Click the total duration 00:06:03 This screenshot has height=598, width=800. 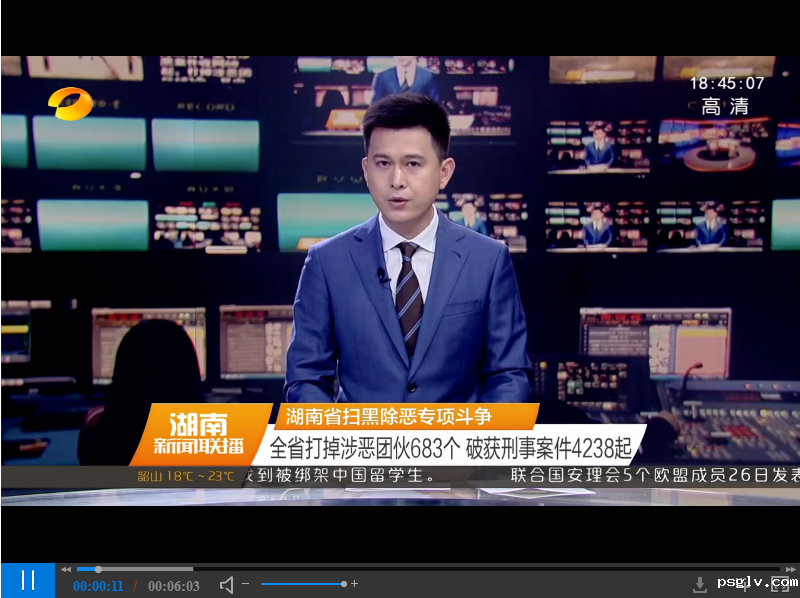[174, 586]
